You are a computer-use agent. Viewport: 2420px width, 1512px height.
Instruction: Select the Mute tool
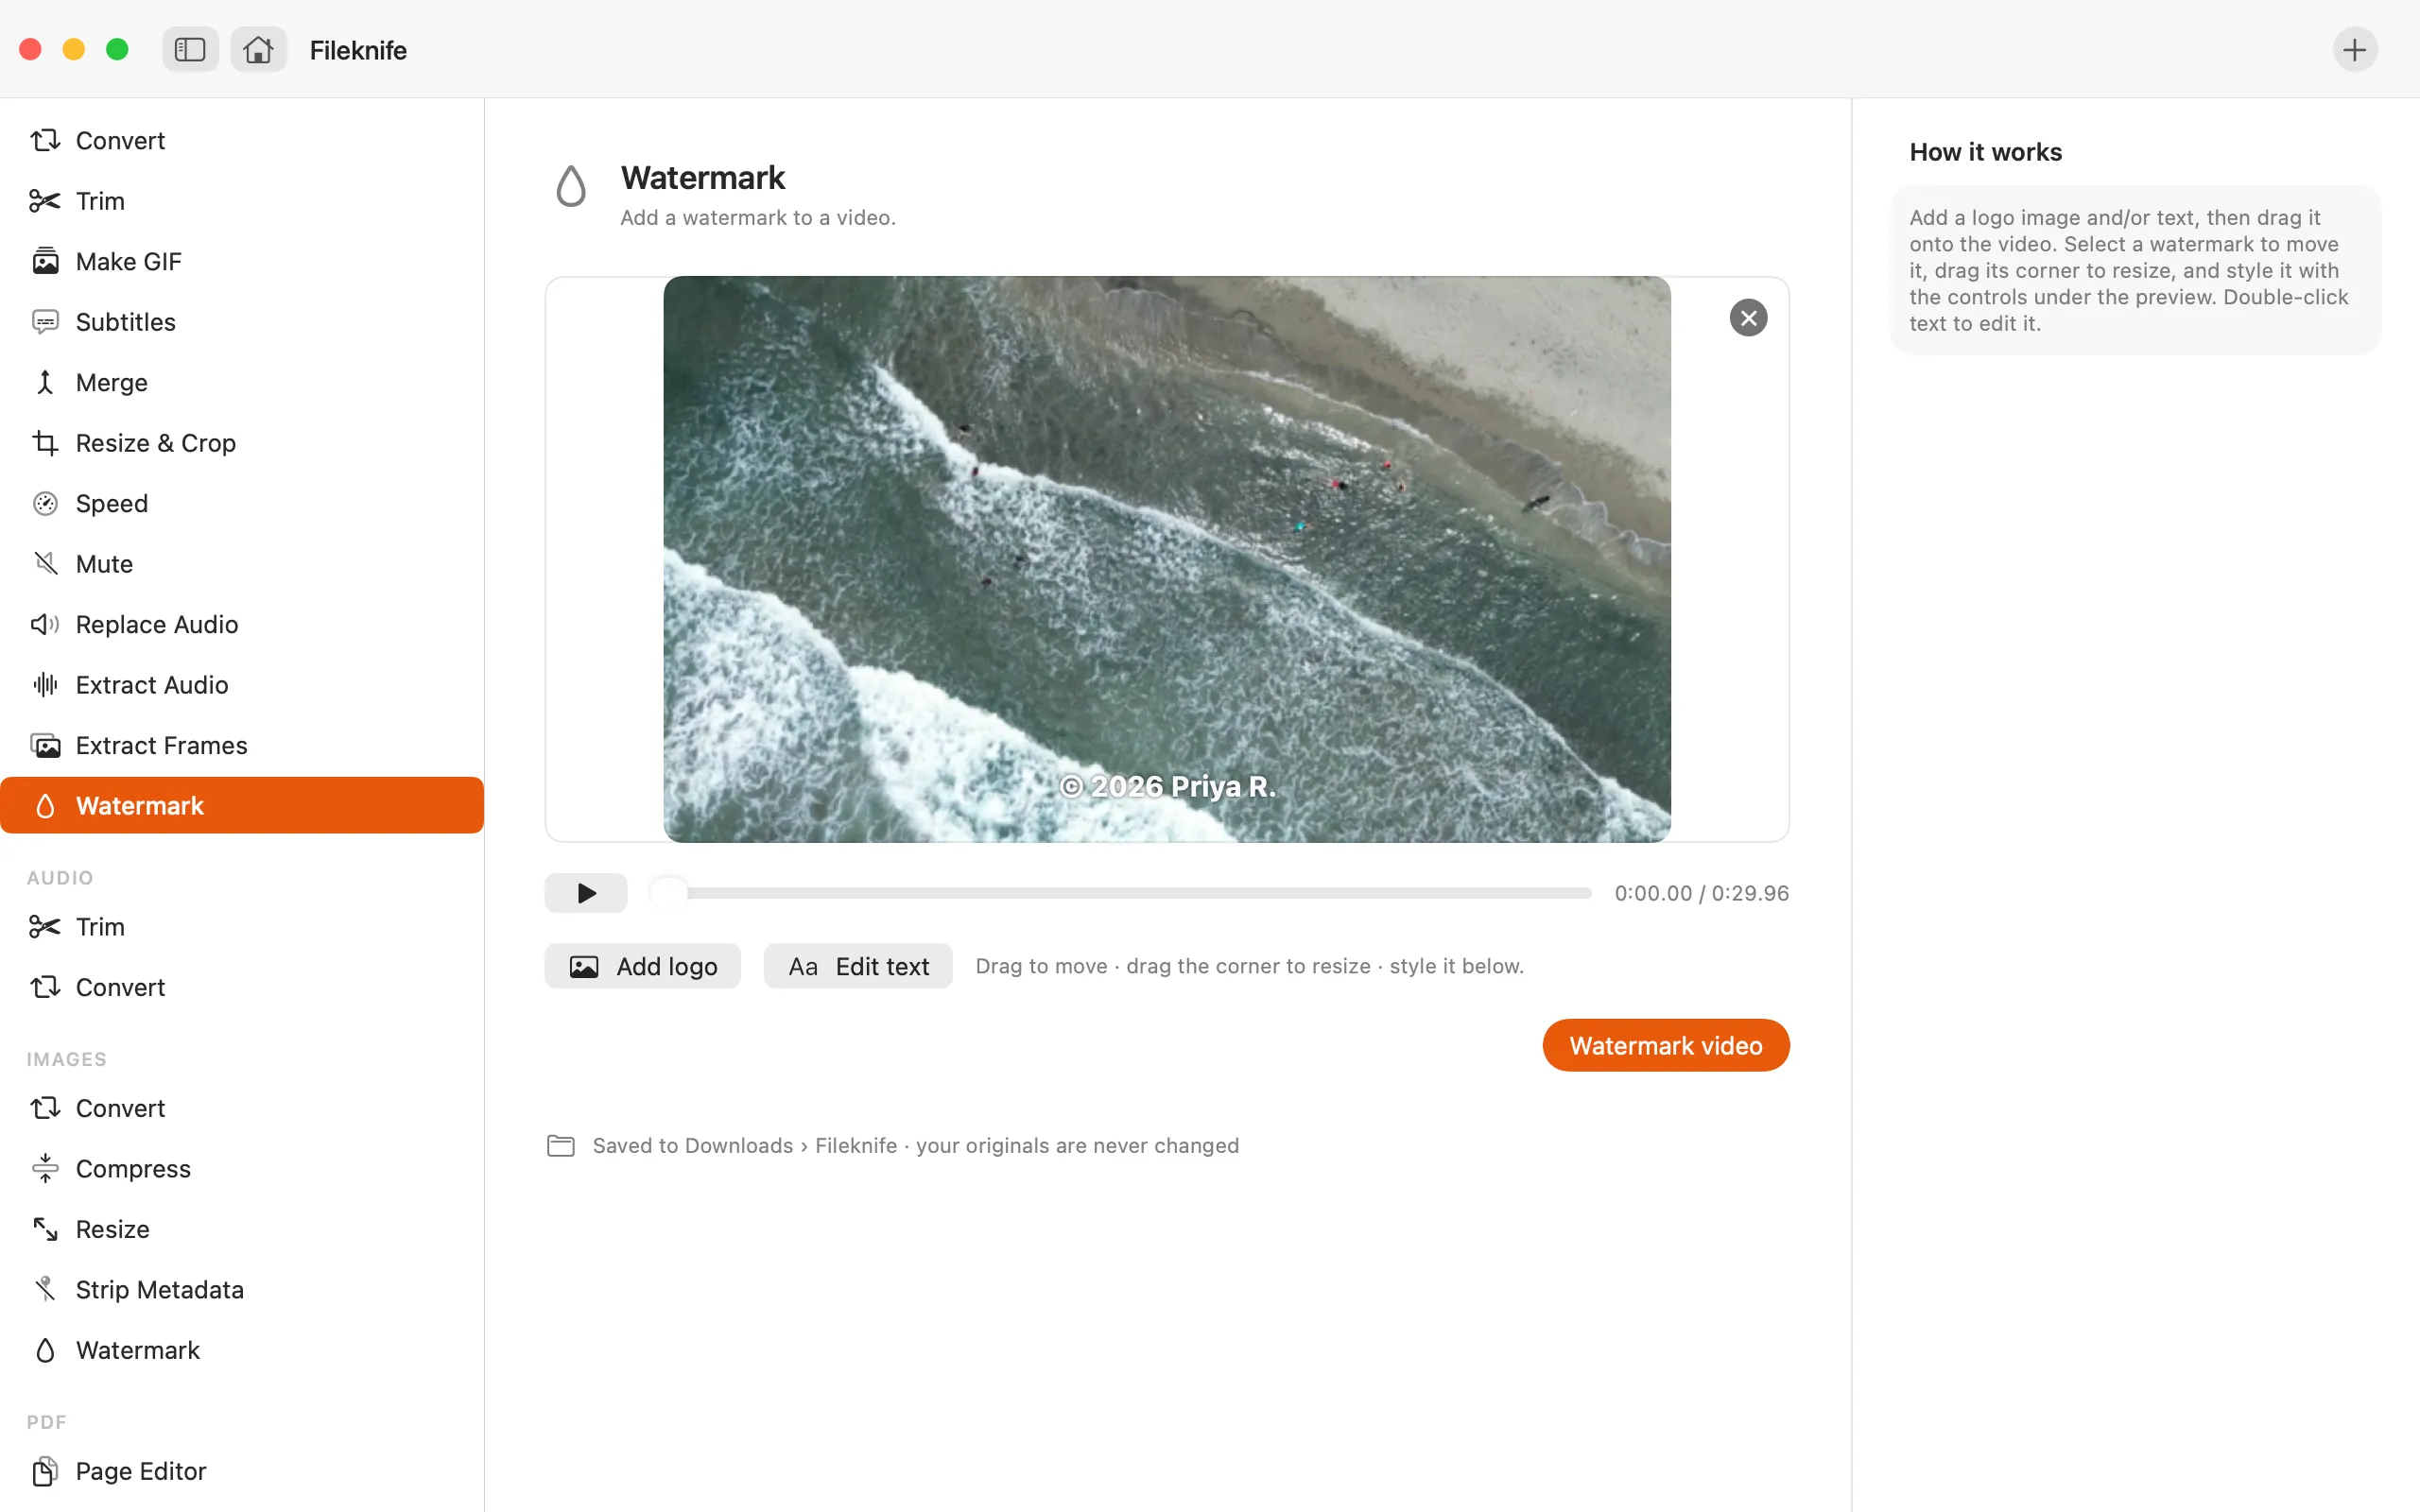point(242,564)
